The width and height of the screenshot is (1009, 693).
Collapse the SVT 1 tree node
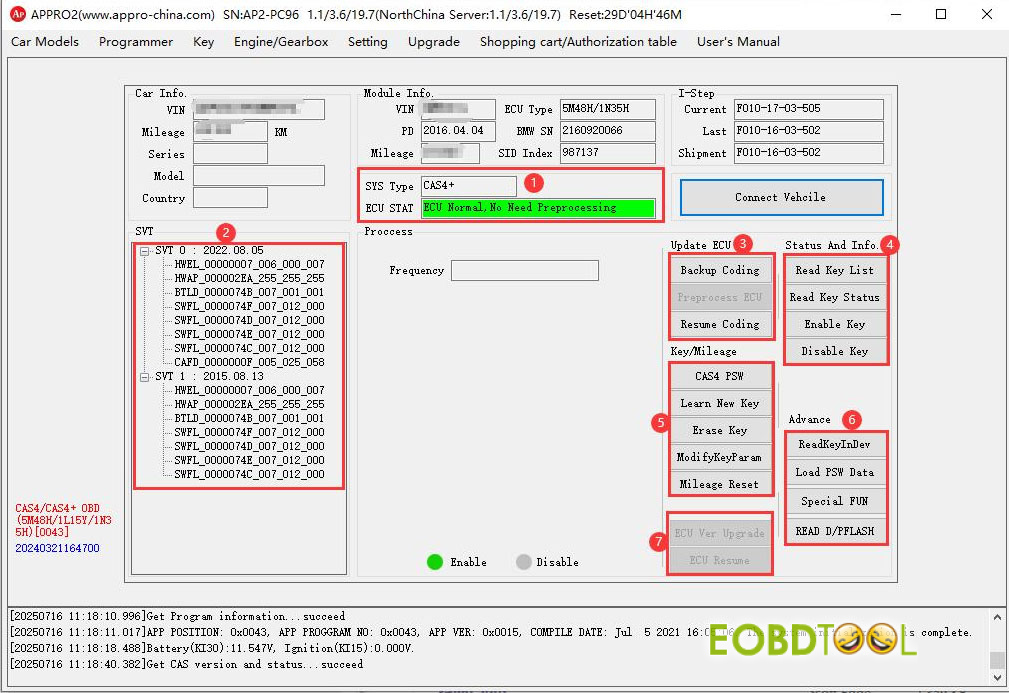tap(146, 377)
